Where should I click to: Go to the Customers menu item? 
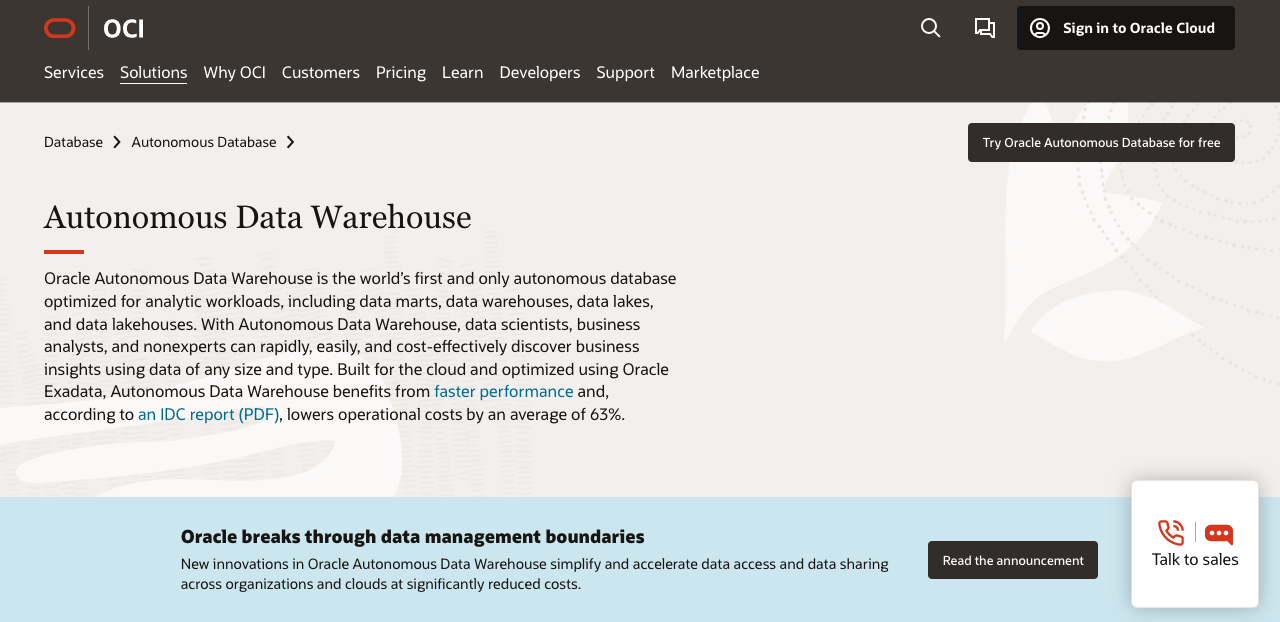pos(321,72)
